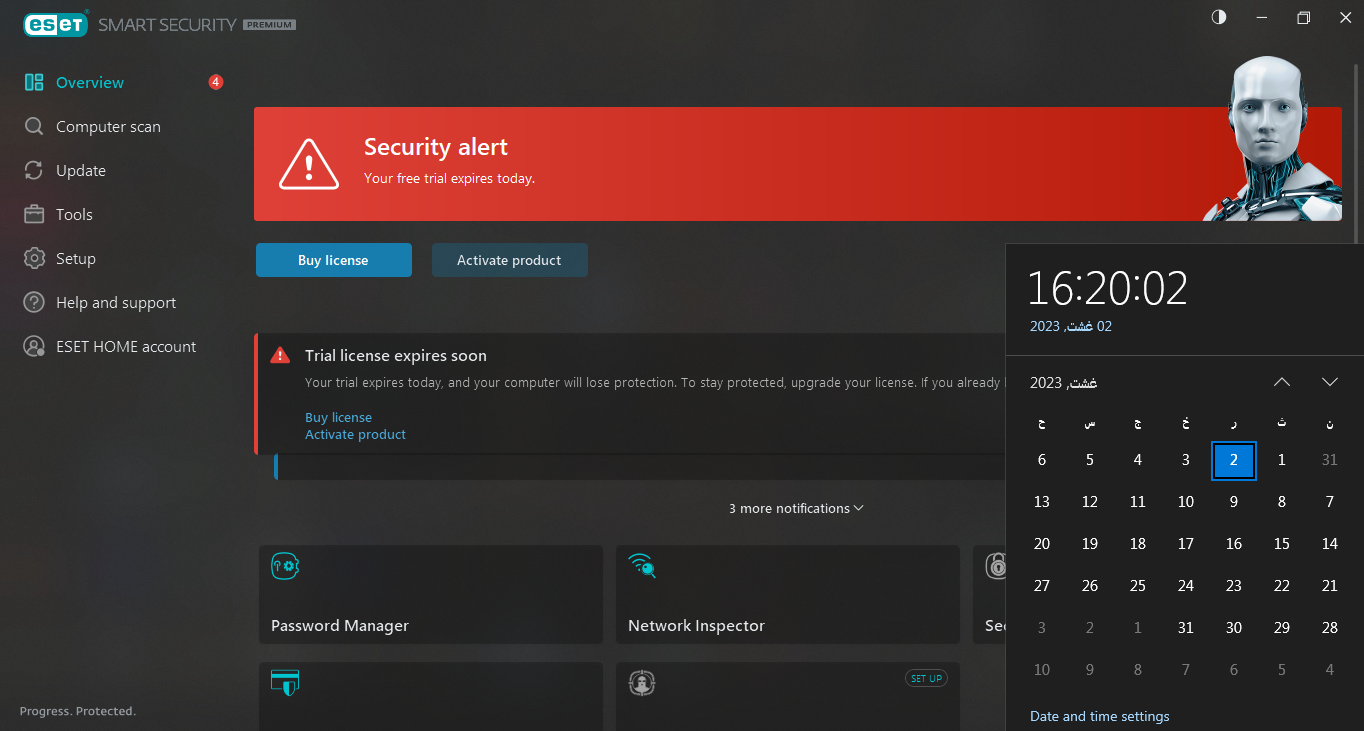The width and height of the screenshot is (1364, 731).
Task: Click 'Progress. Protected.' footer text
Action: (77, 711)
